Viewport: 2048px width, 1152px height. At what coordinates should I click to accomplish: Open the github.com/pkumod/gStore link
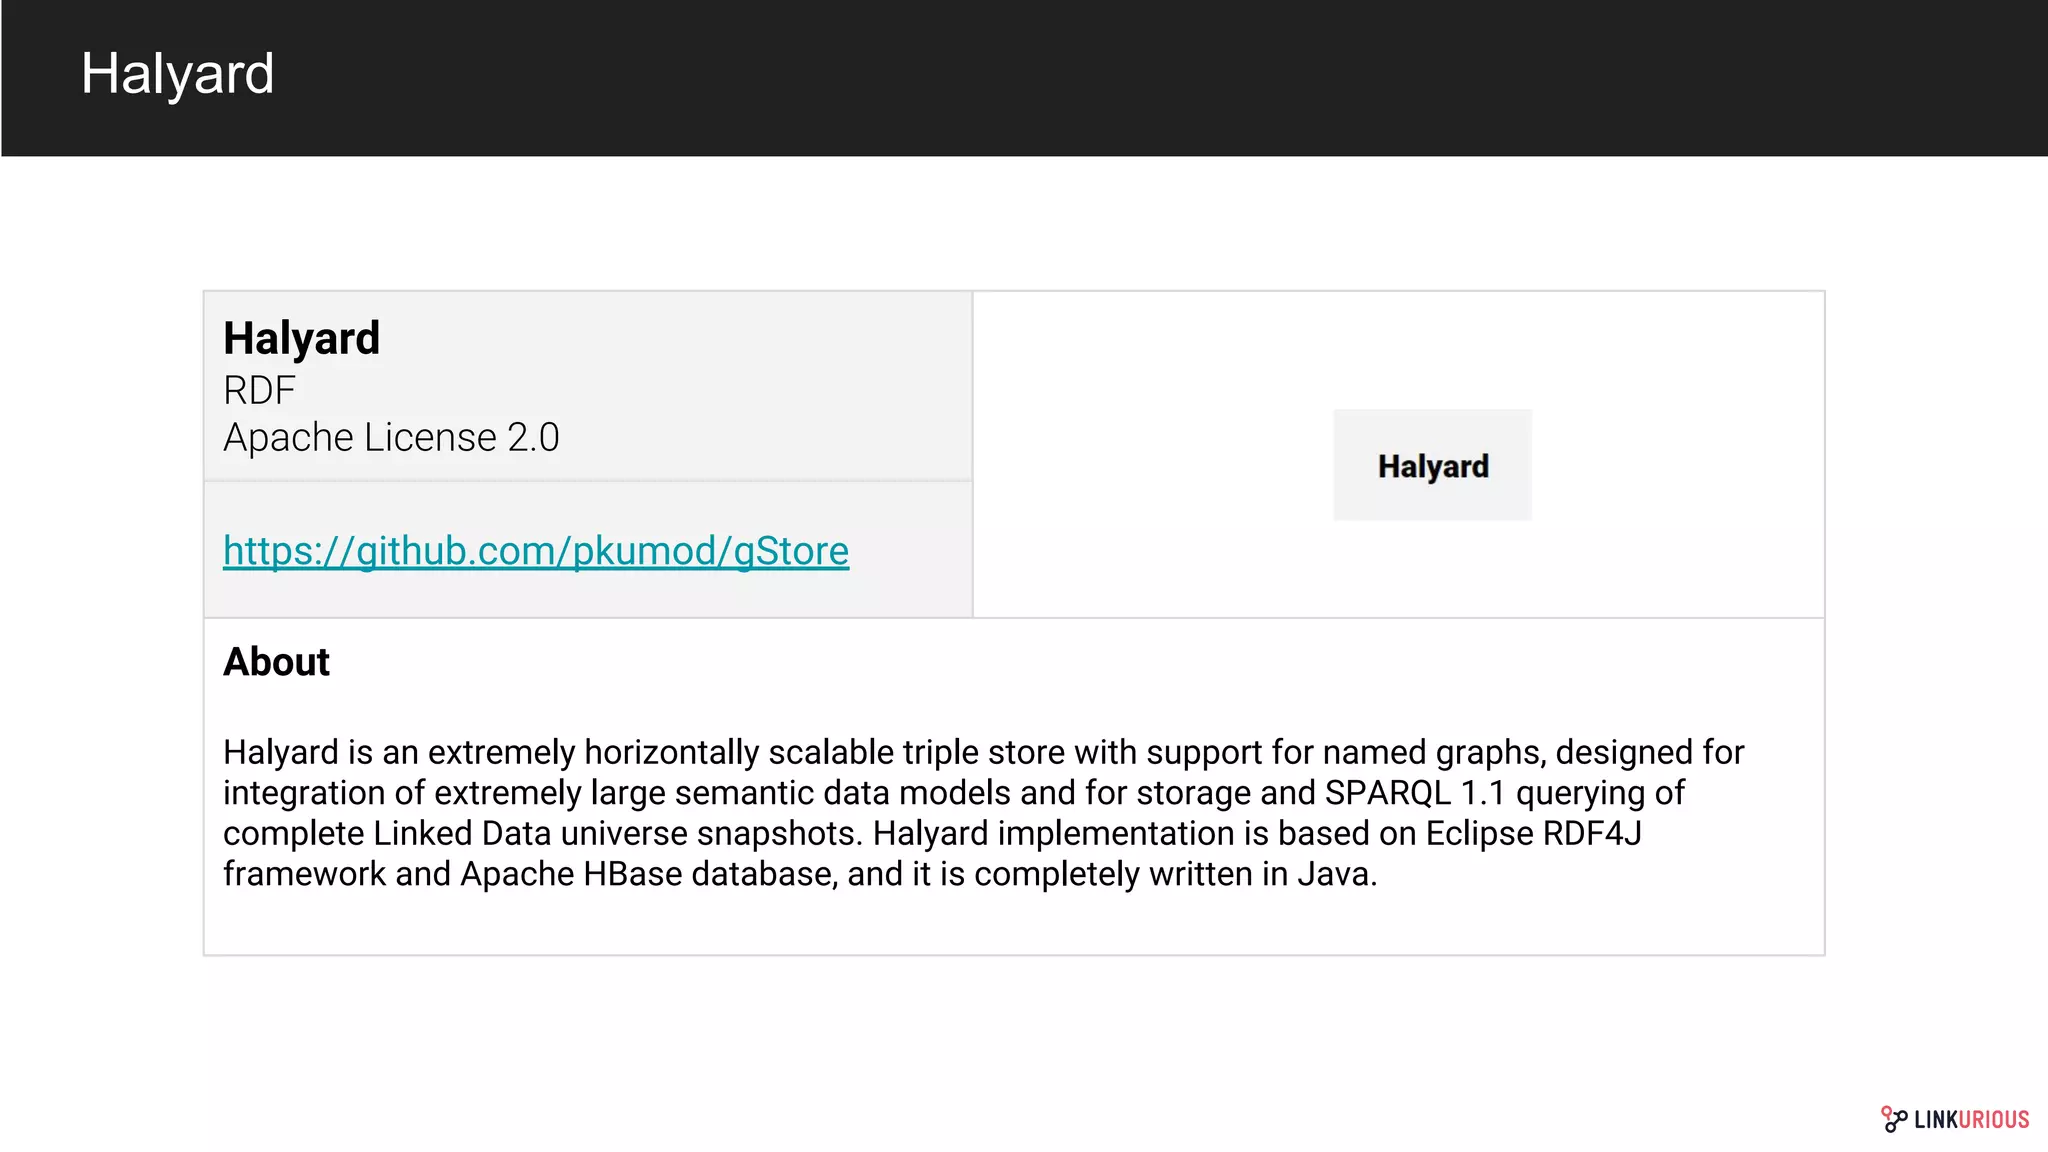pyautogui.click(x=536, y=551)
